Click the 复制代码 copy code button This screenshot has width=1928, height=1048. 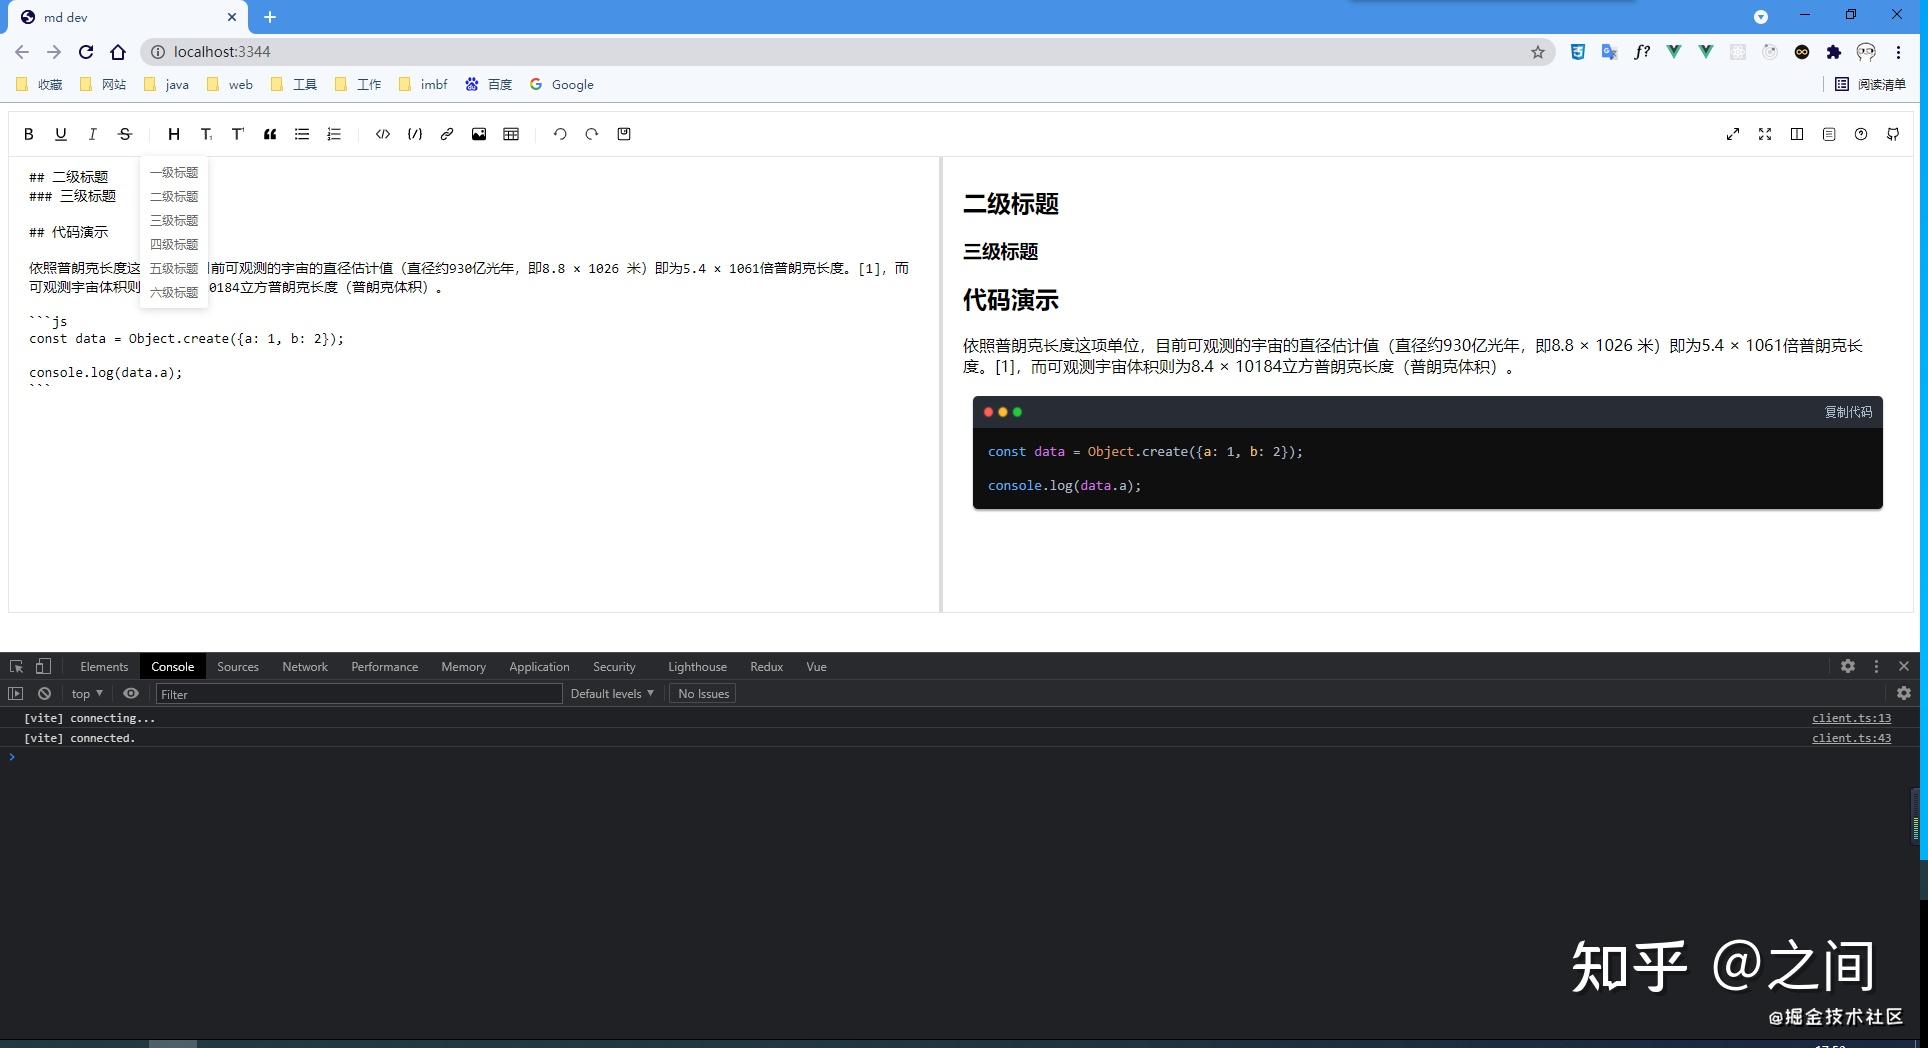tap(1847, 411)
